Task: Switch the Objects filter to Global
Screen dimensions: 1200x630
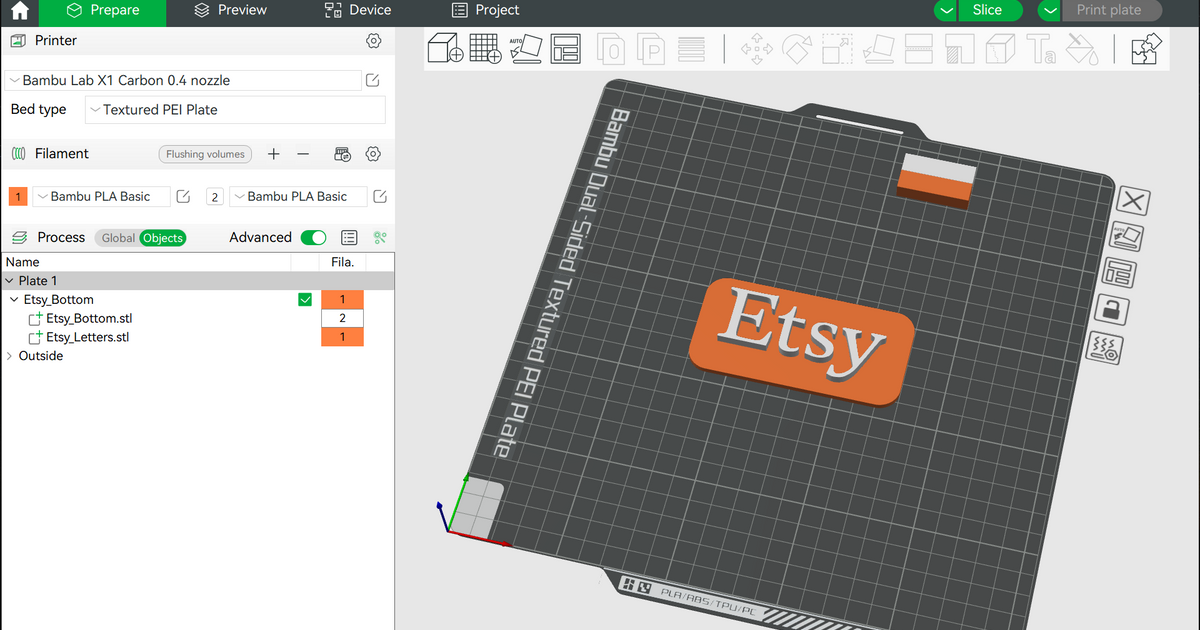Action: coord(117,238)
